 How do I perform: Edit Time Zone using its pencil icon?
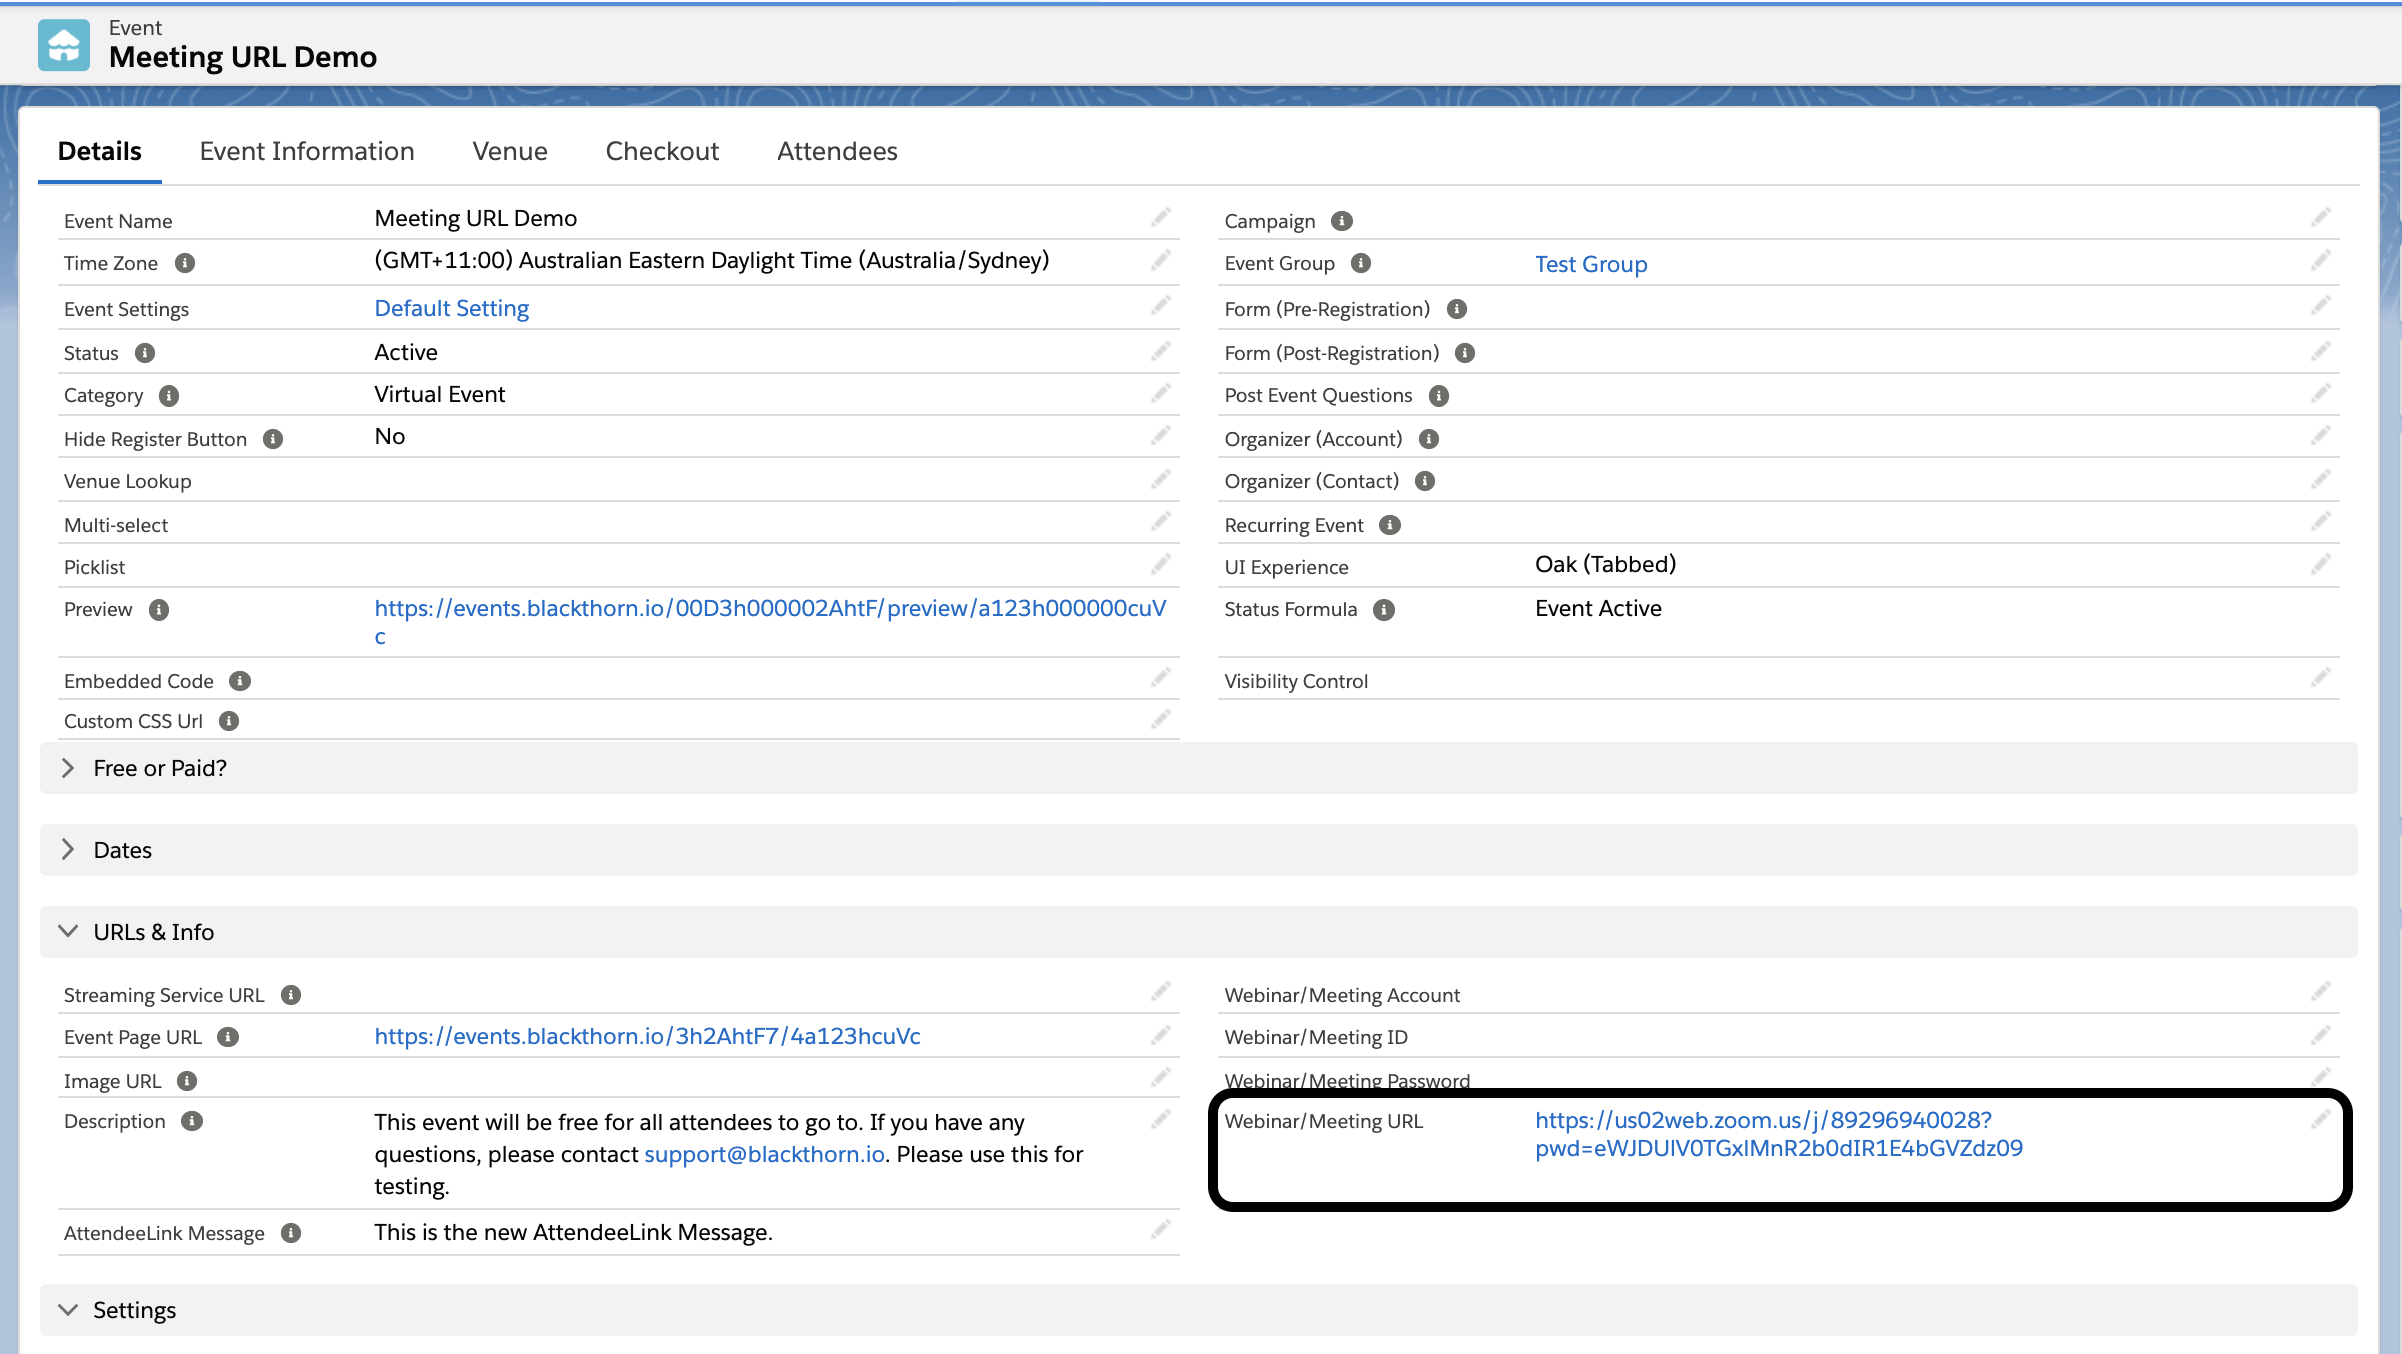click(1160, 261)
